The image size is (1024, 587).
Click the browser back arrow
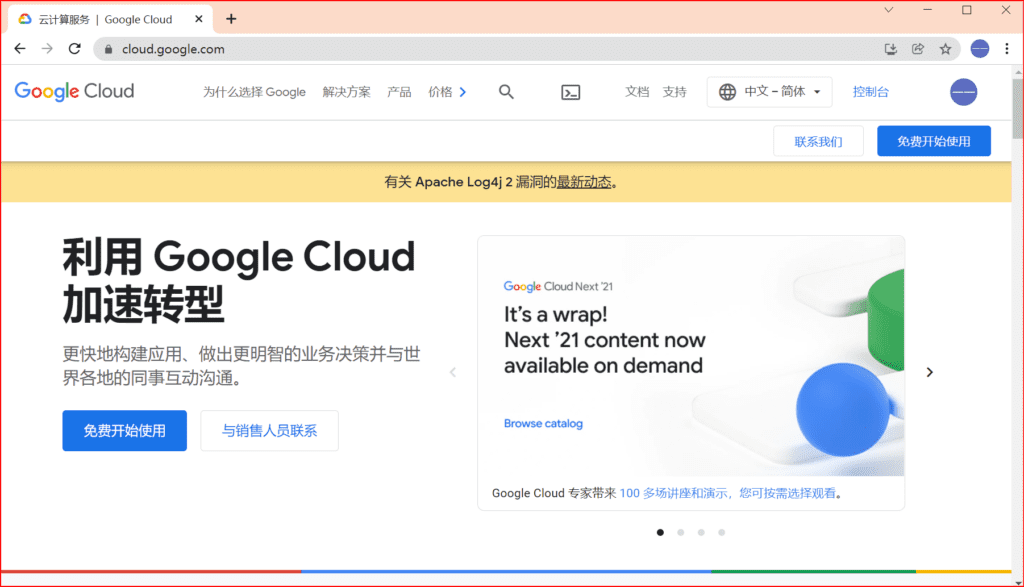(x=20, y=48)
